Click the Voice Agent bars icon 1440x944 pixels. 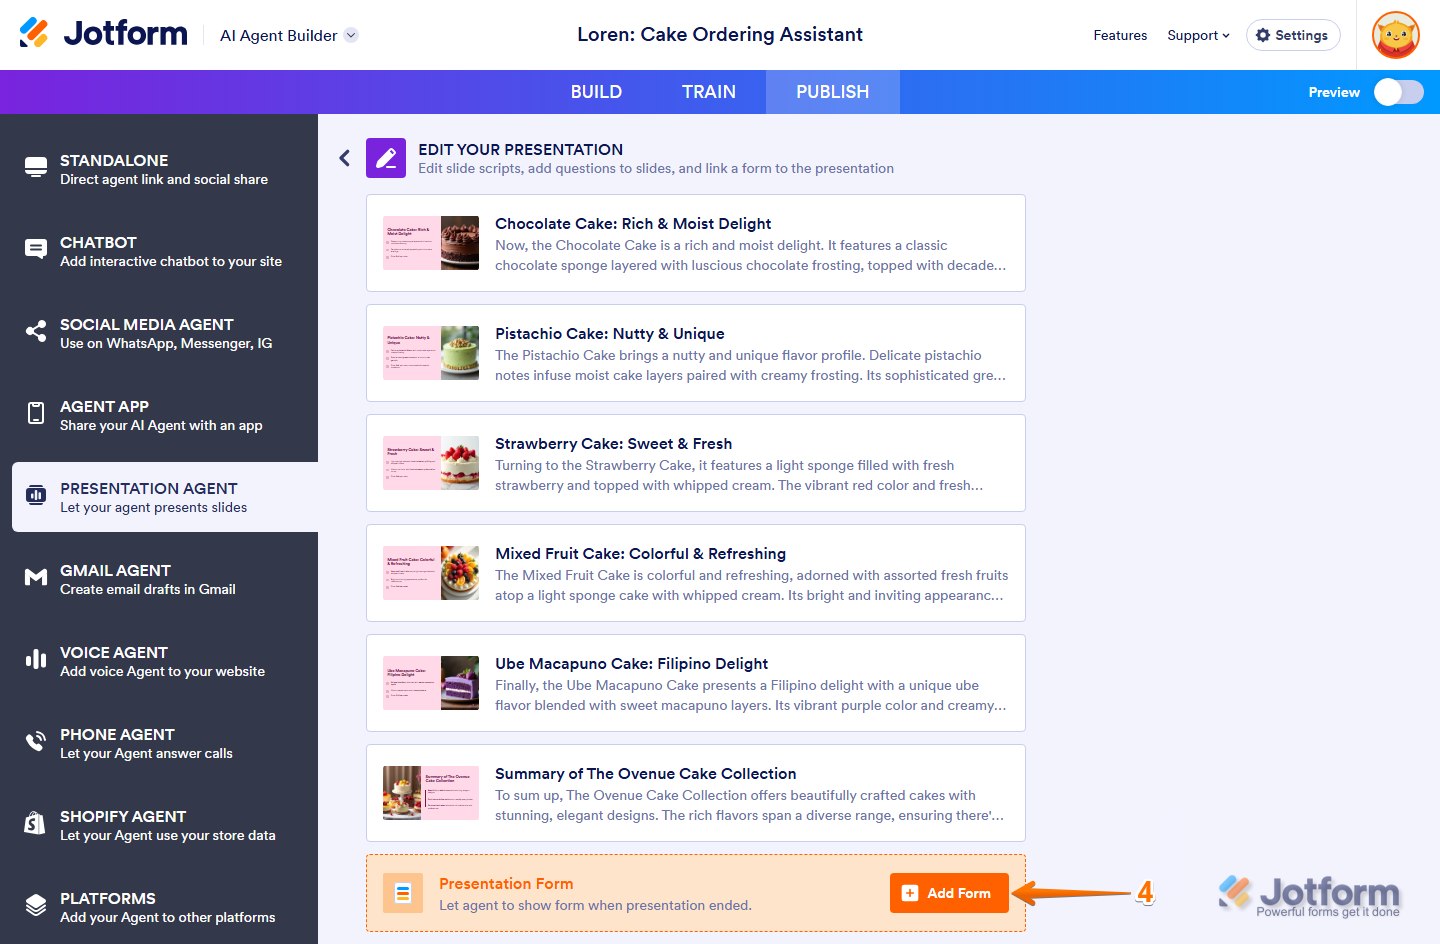36,659
